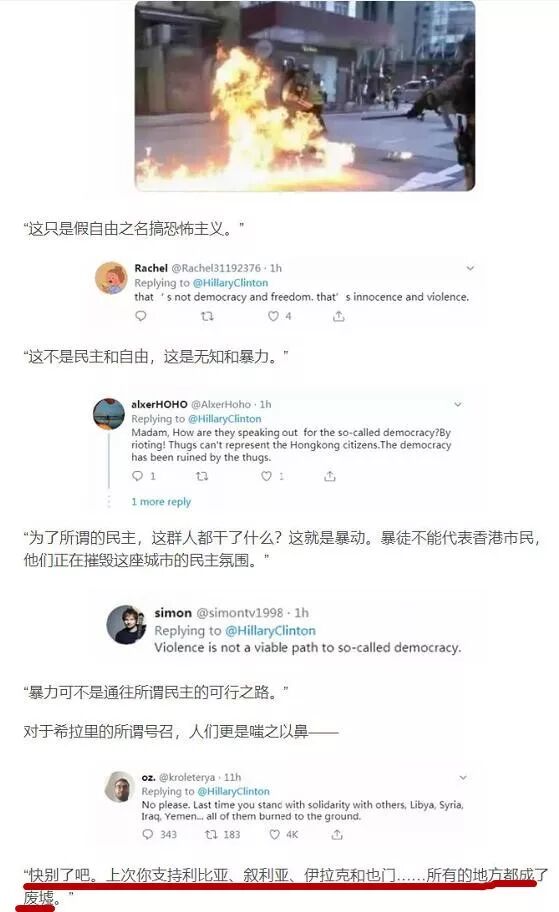Retweet oz.'s tweet showing 183
Viewport: 559px width, 912px height.
(211, 834)
